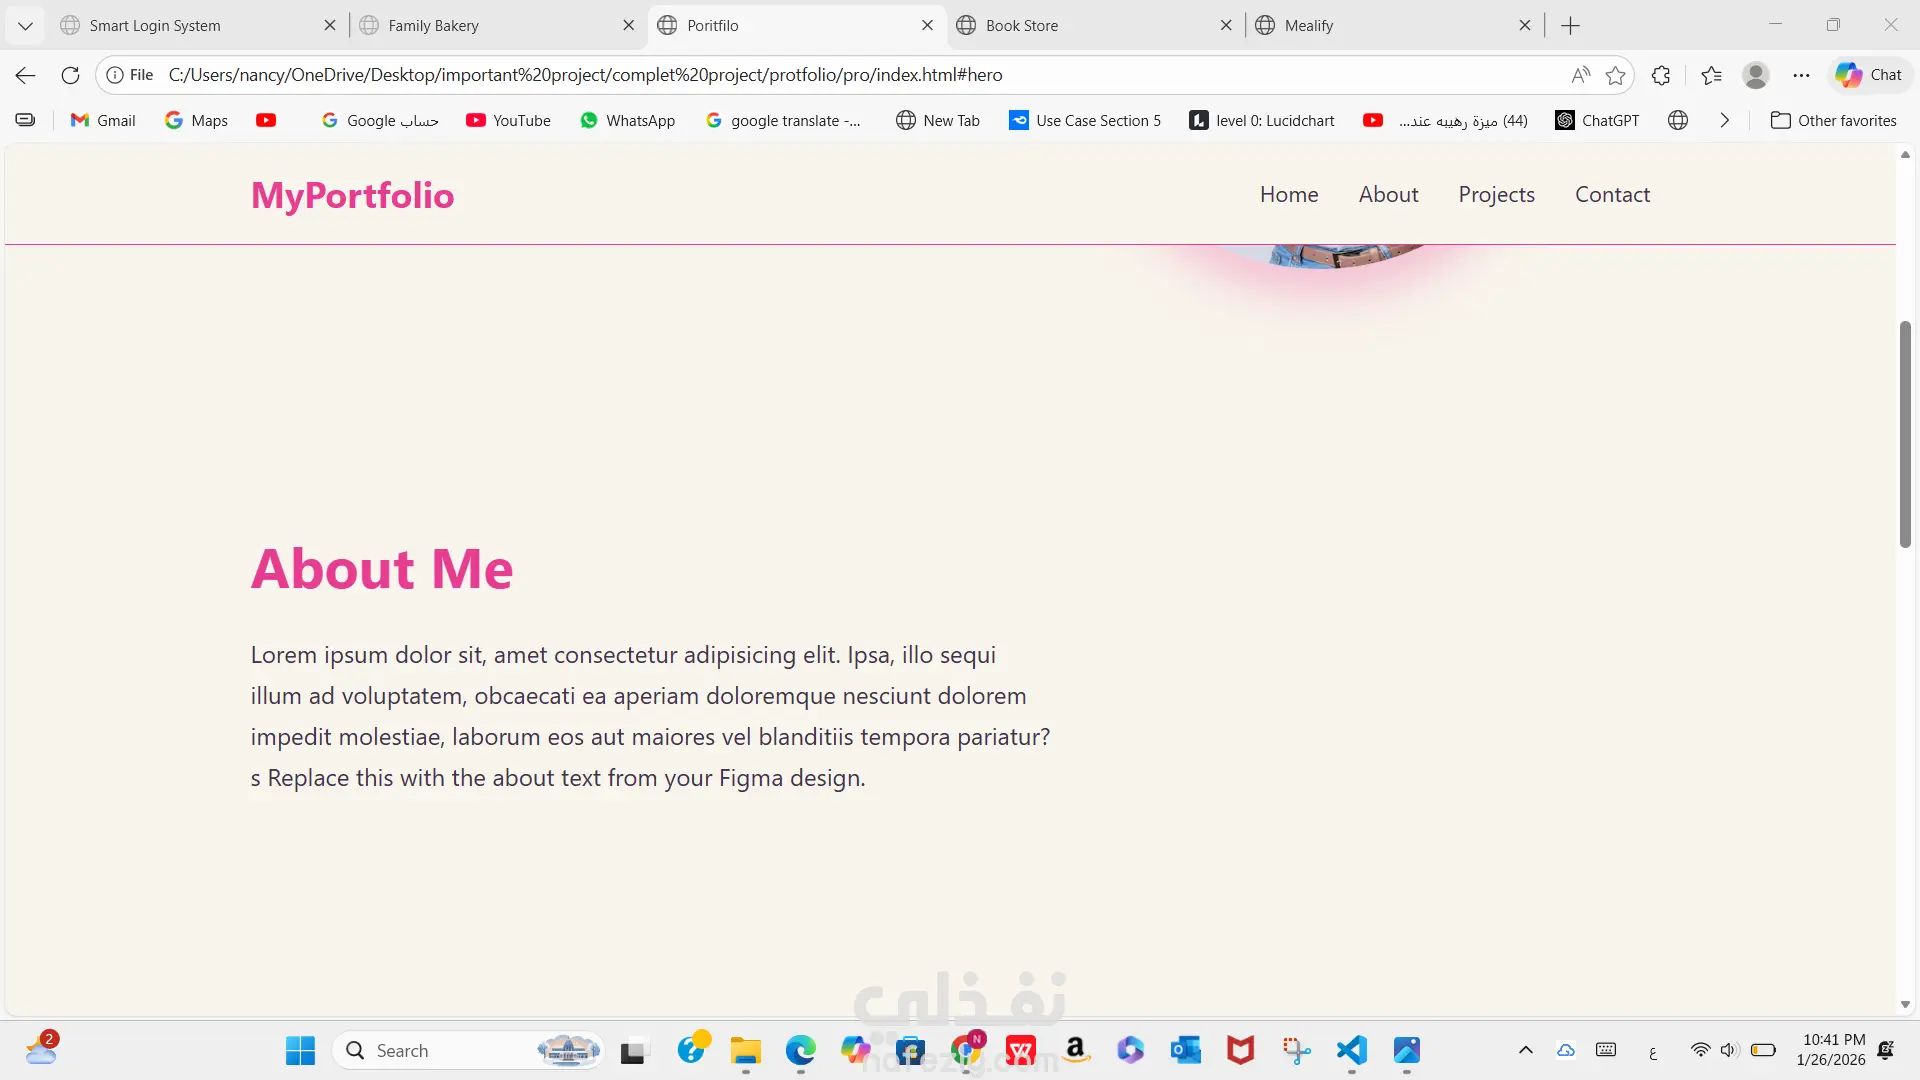The image size is (1920, 1080).
Task: Click the page vertical scrollbar thumb
Action: 1905,434
